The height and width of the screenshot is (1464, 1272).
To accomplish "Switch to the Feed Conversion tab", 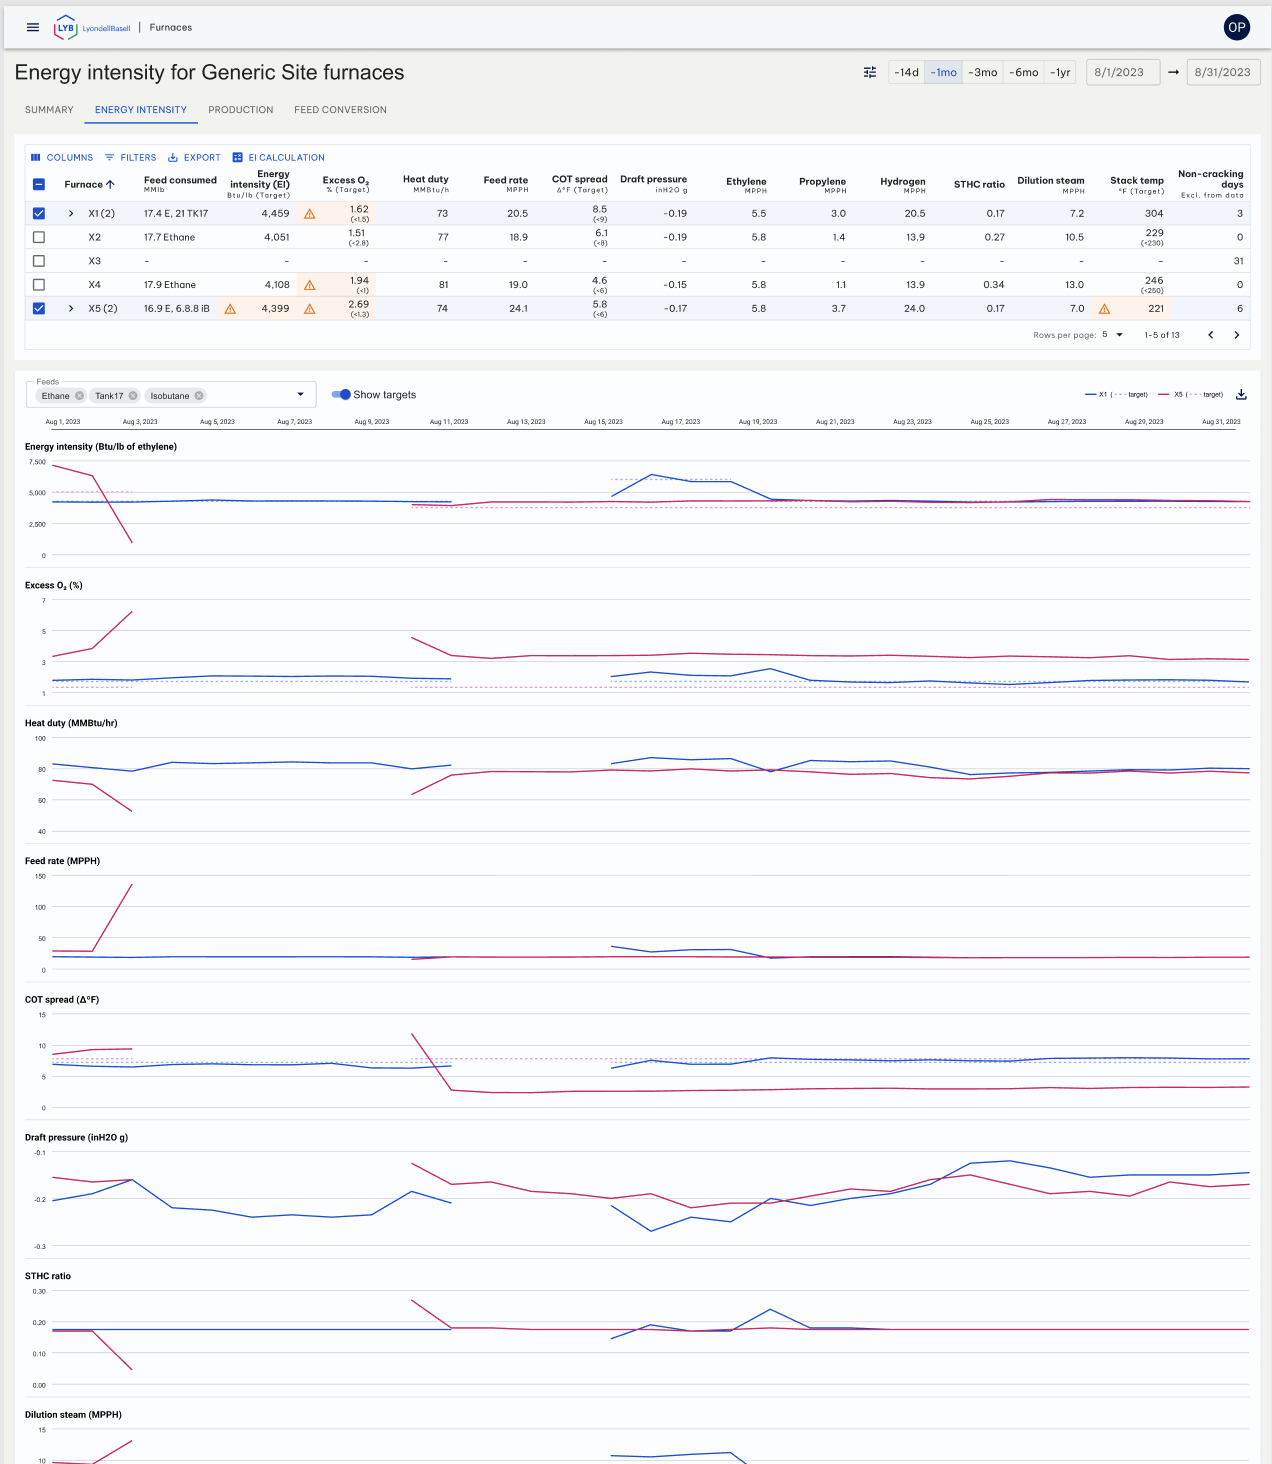I will (340, 110).
